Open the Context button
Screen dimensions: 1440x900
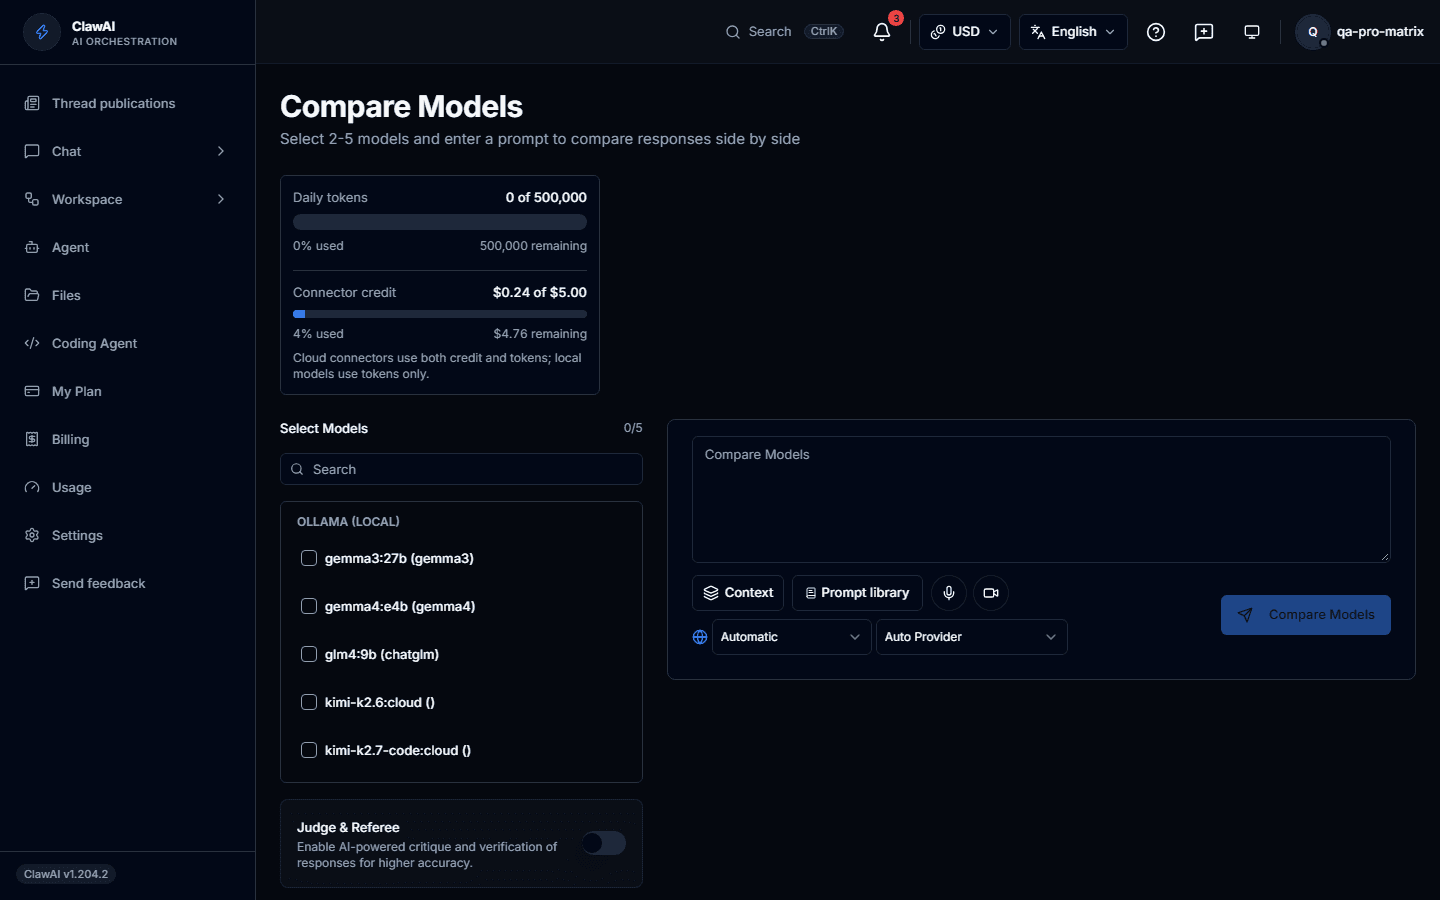[x=738, y=593]
